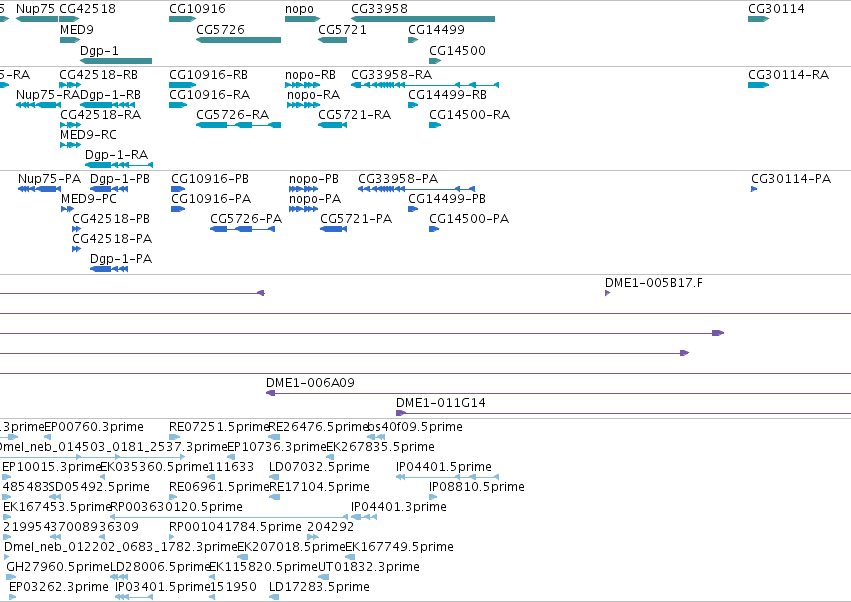Click the CG5726 gene label

(x=220, y=29)
